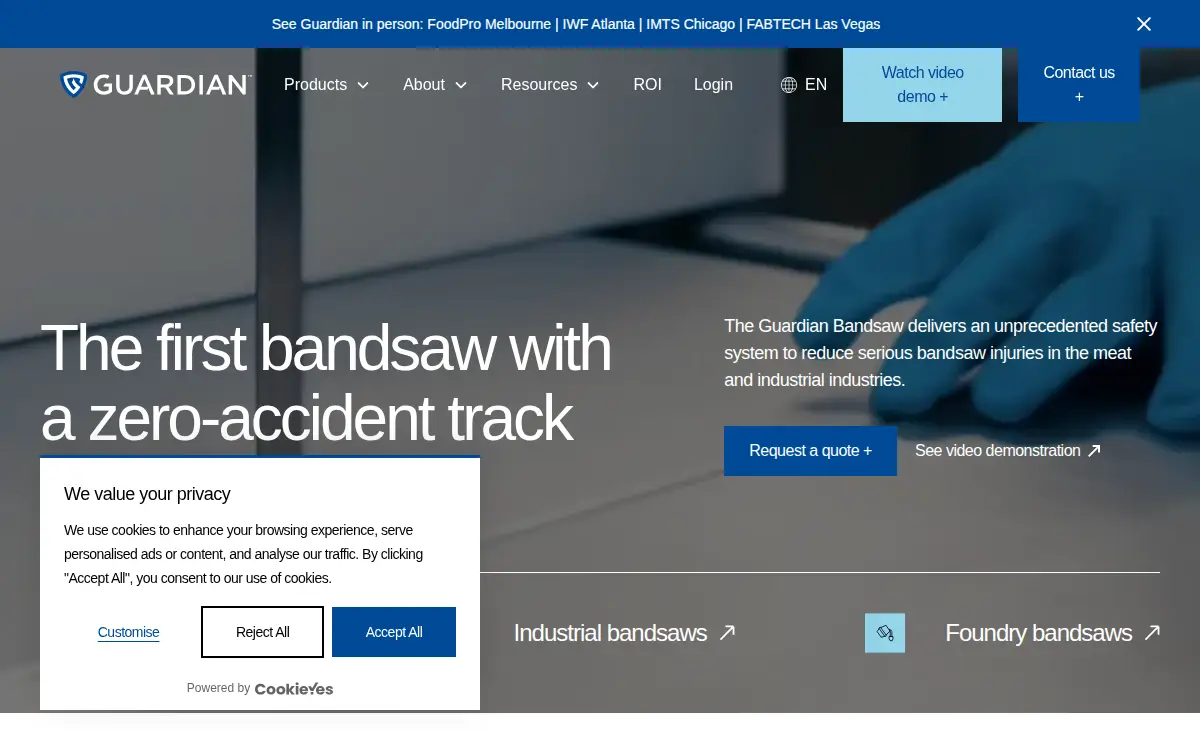Go to the ROI page
This screenshot has height=750, width=1200.
(647, 85)
